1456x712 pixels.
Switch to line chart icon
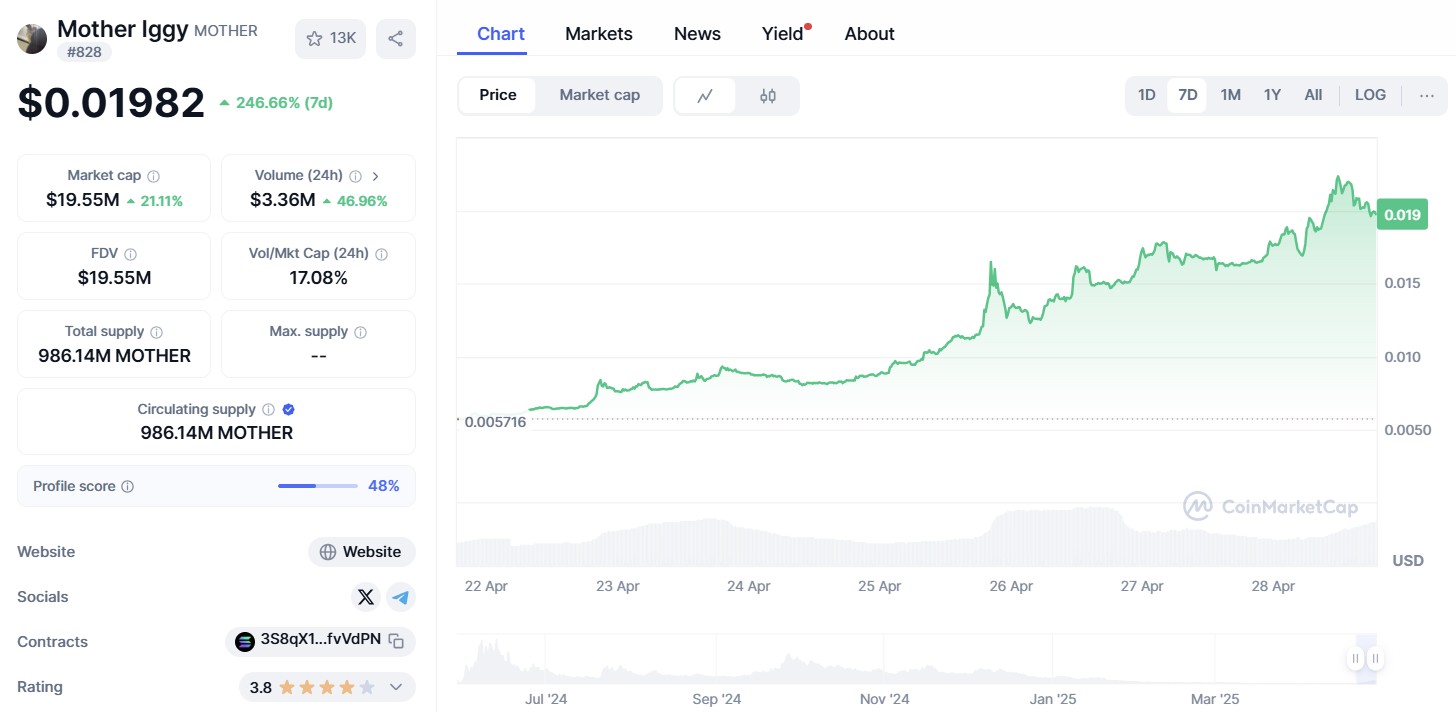pyautogui.click(x=705, y=96)
